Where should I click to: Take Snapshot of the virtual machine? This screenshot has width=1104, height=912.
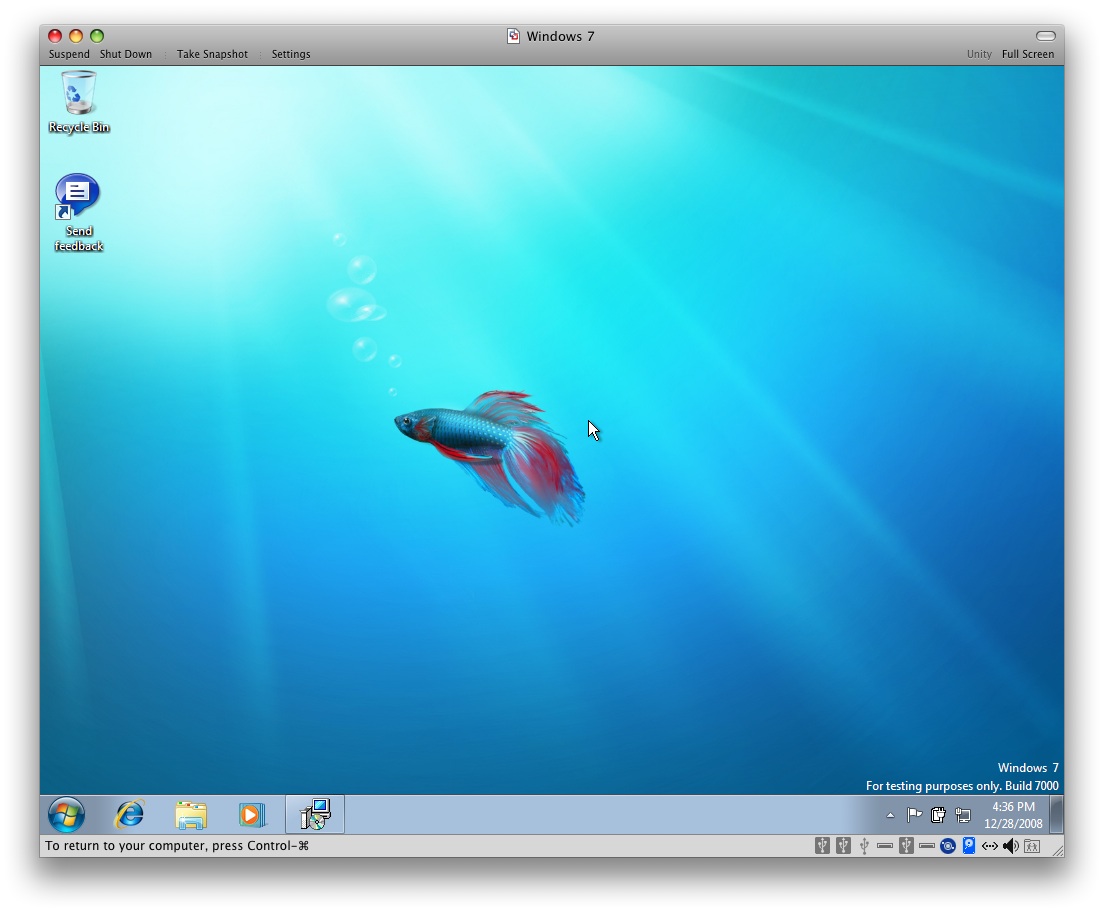click(212, 54)
